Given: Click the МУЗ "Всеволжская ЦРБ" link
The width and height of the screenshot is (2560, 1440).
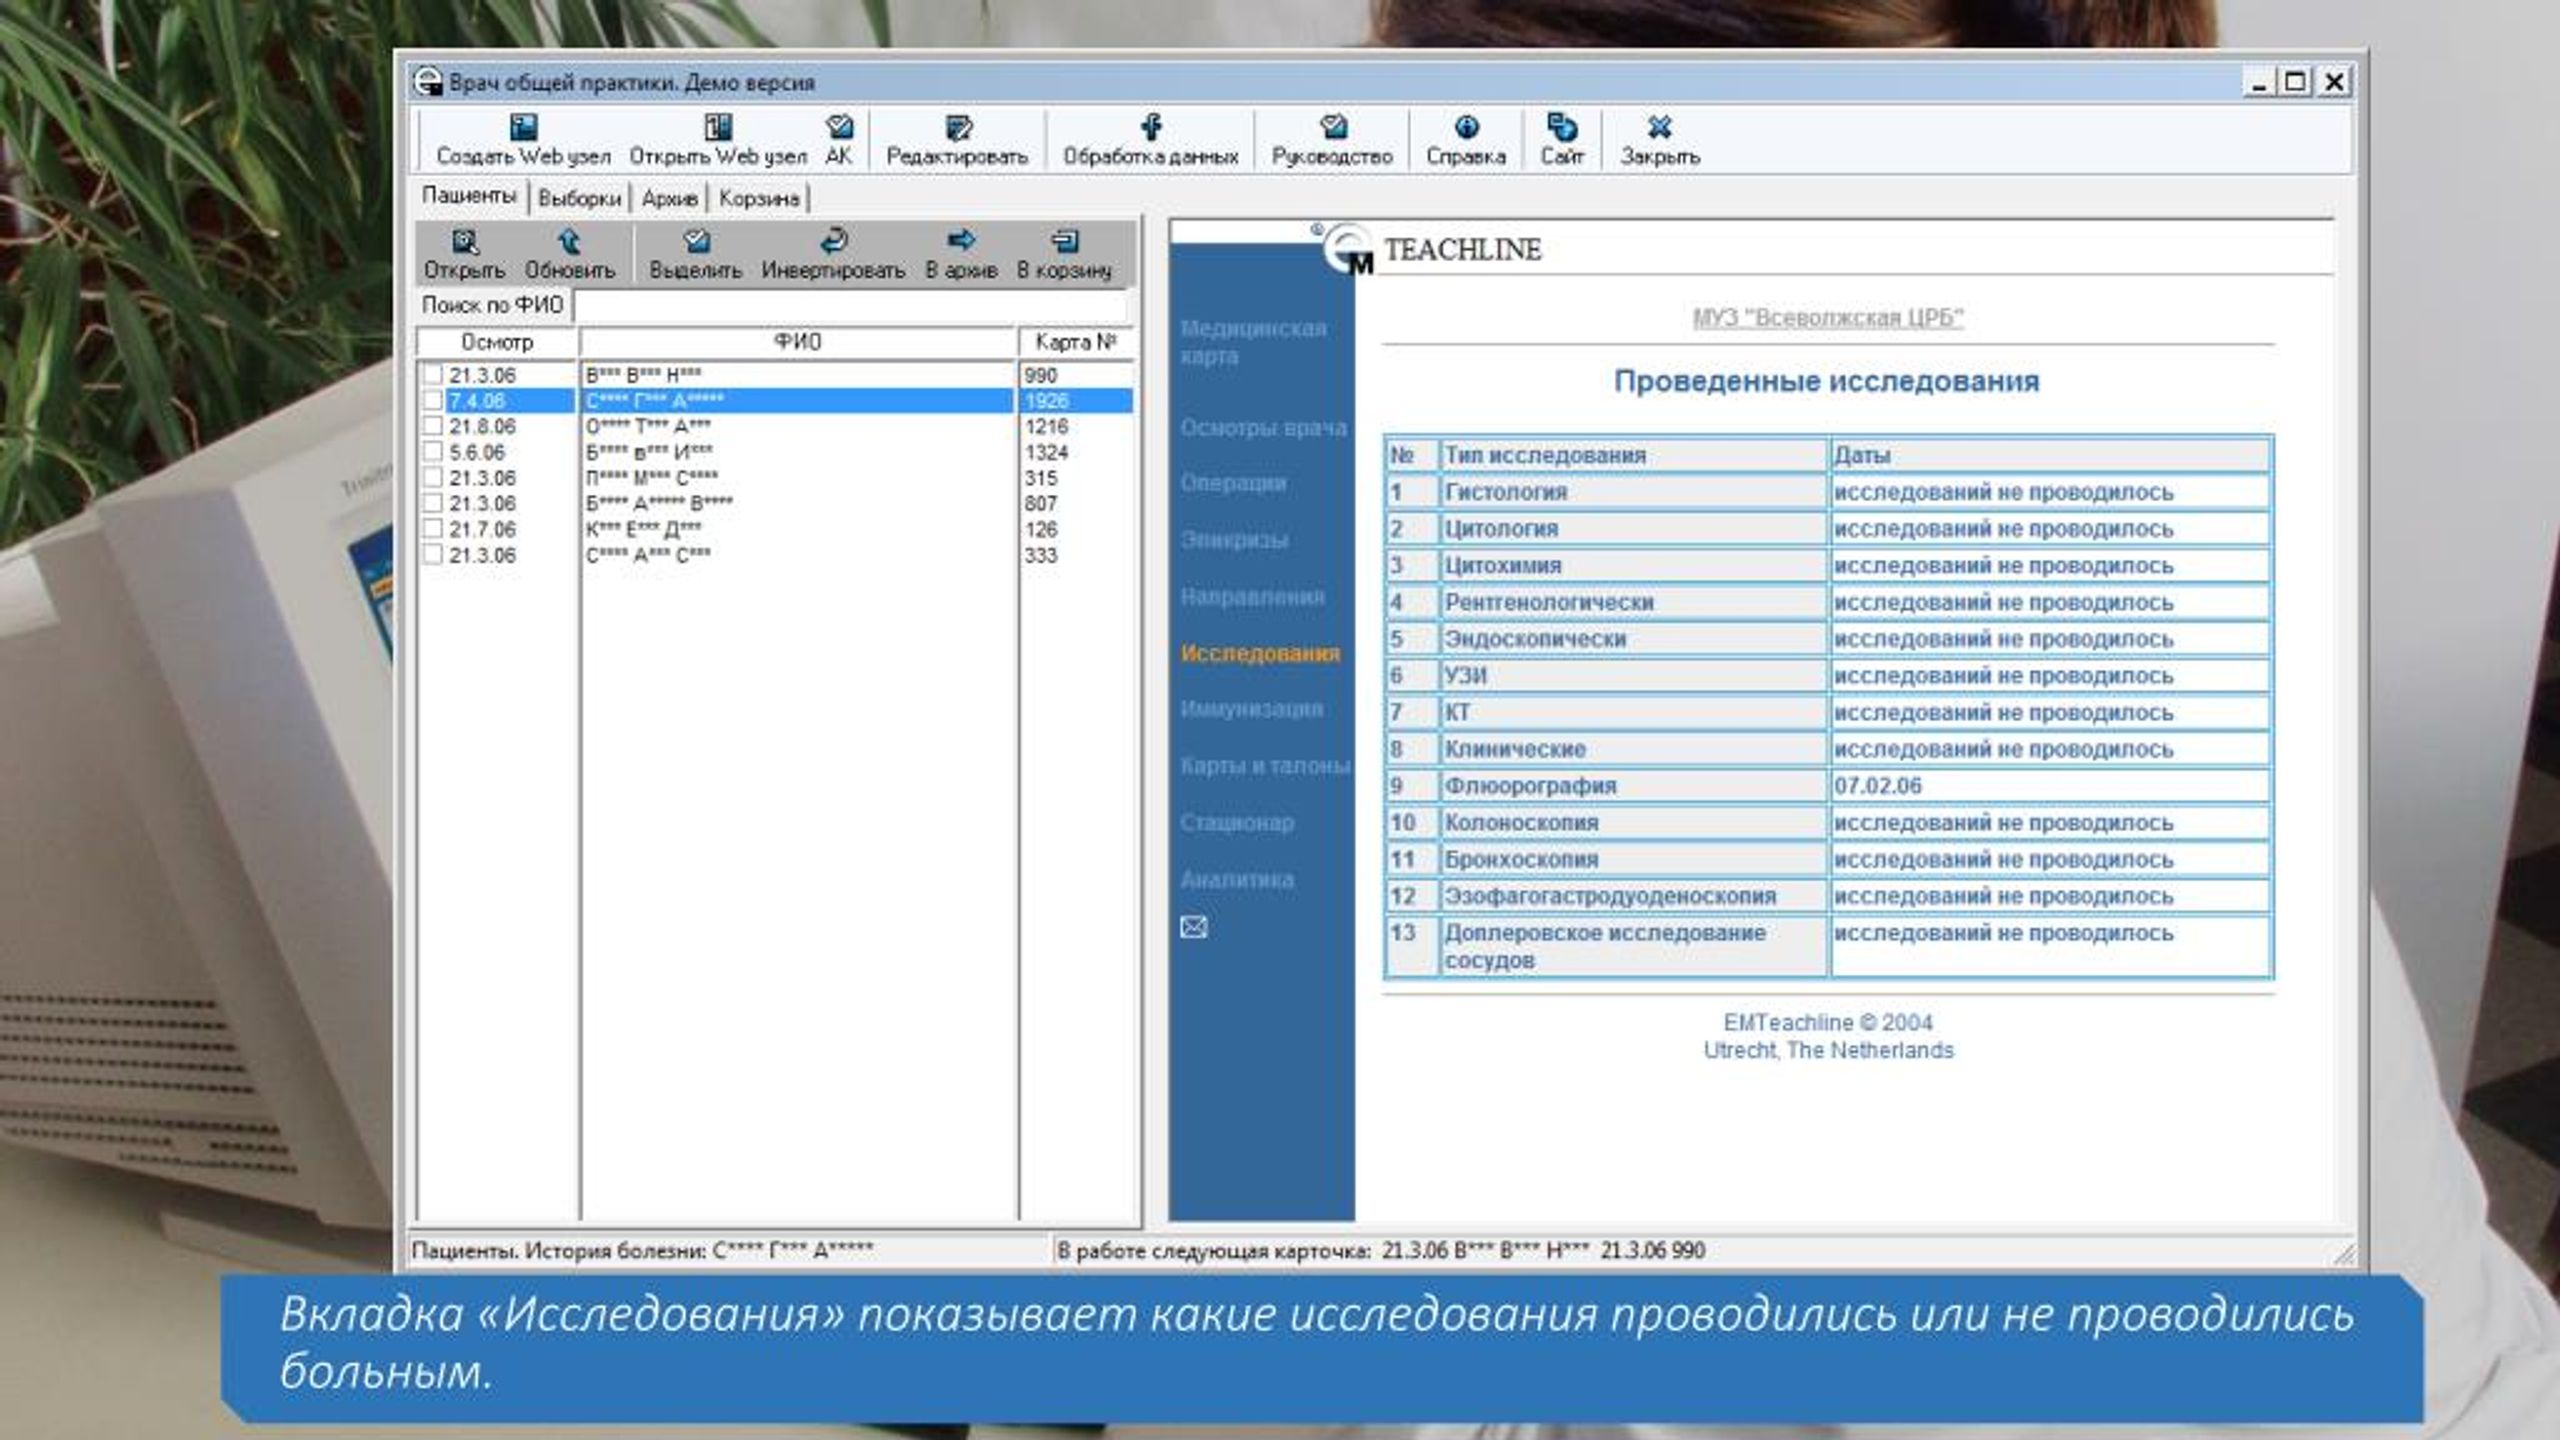Looking at the screenshot, I should point(1827,318).
